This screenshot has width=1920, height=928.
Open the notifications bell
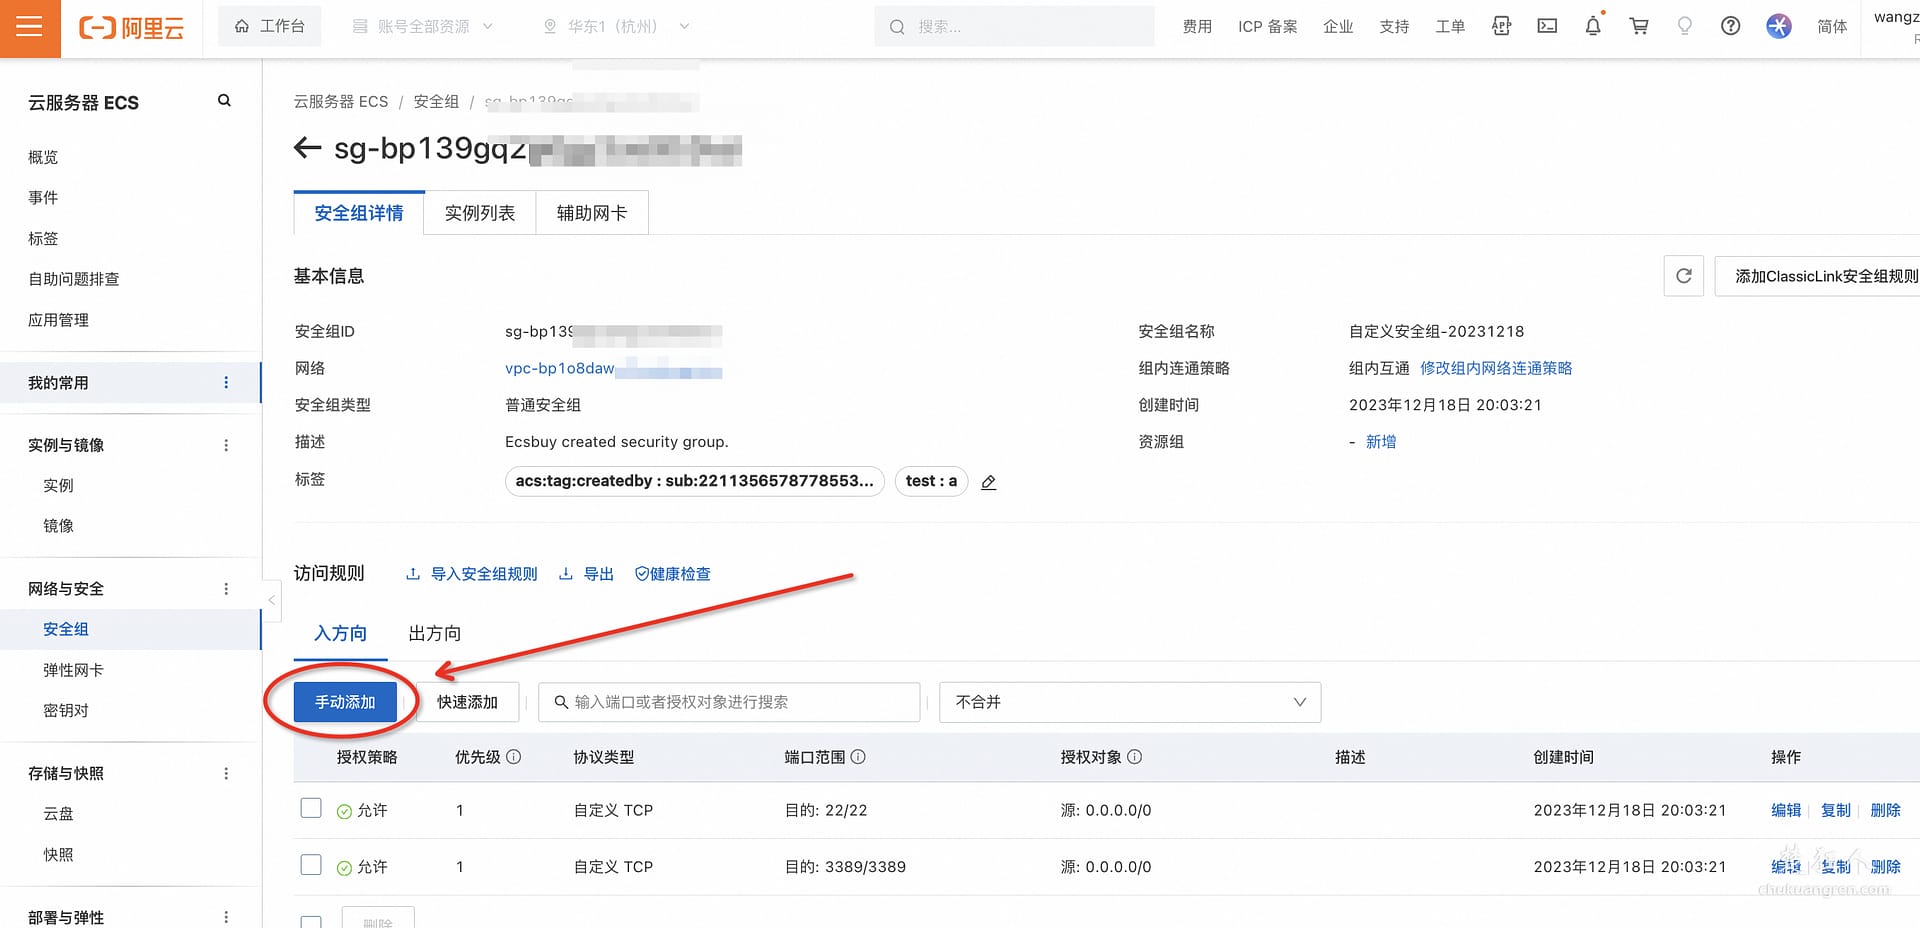(1593, 26)
